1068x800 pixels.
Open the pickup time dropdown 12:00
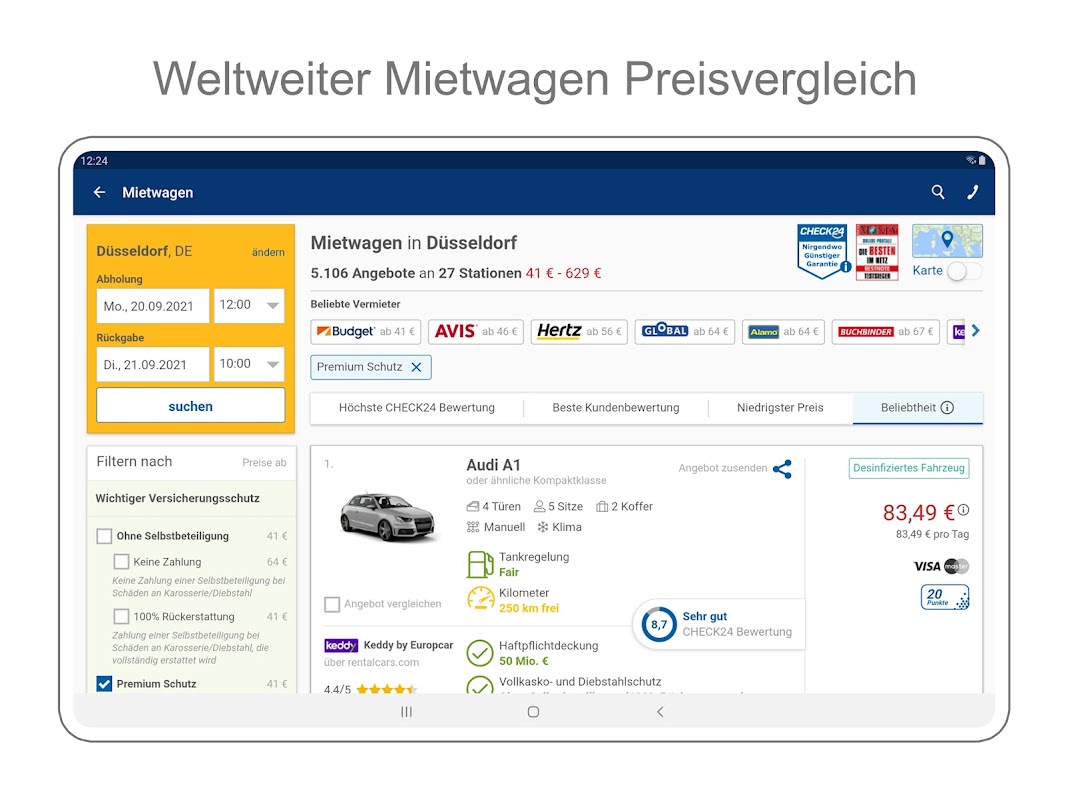click(x=249, y=306)
